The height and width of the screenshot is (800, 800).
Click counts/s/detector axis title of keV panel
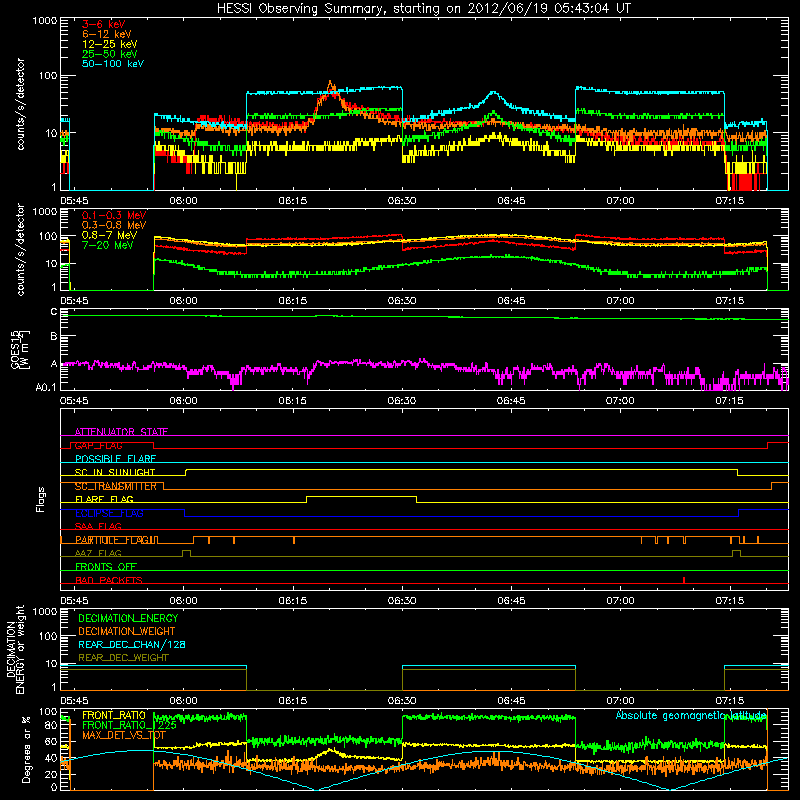click(x=20, y=104)
